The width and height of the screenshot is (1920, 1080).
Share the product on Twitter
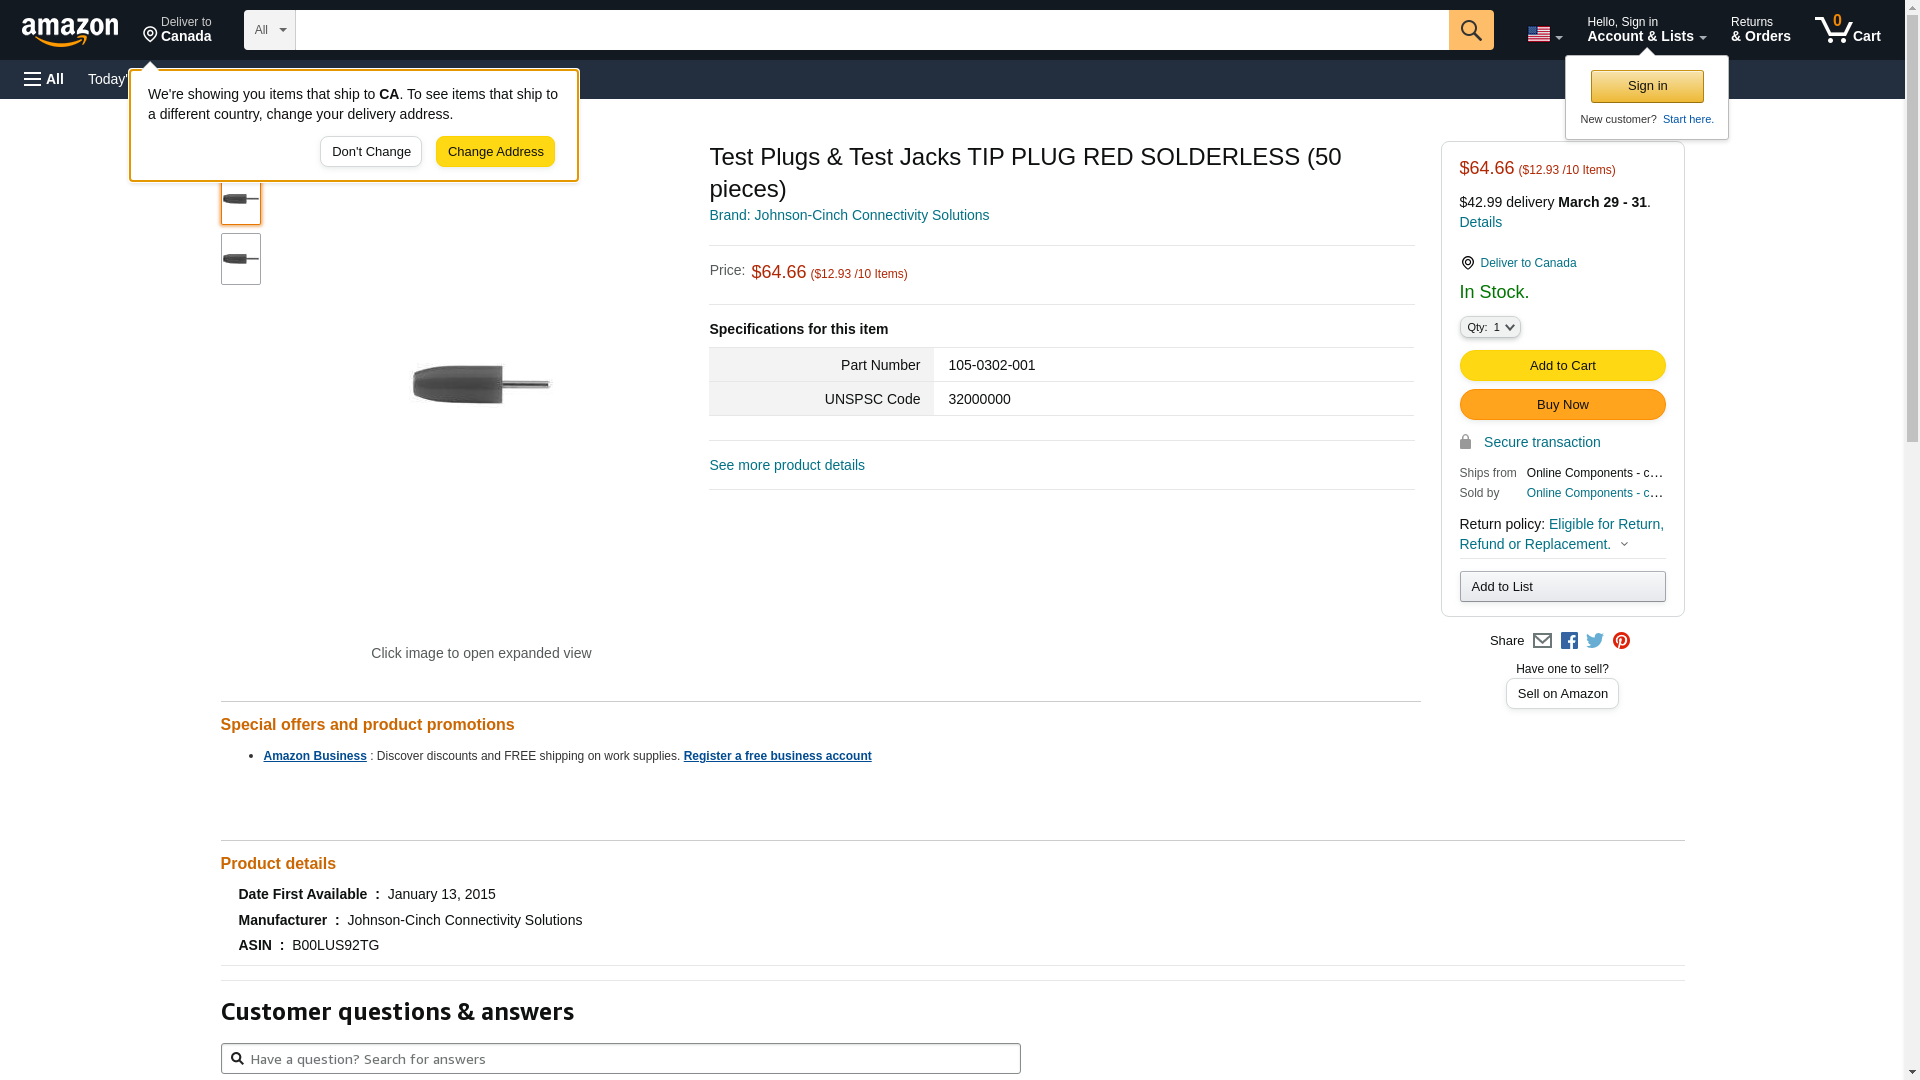tap(1595, 641)
